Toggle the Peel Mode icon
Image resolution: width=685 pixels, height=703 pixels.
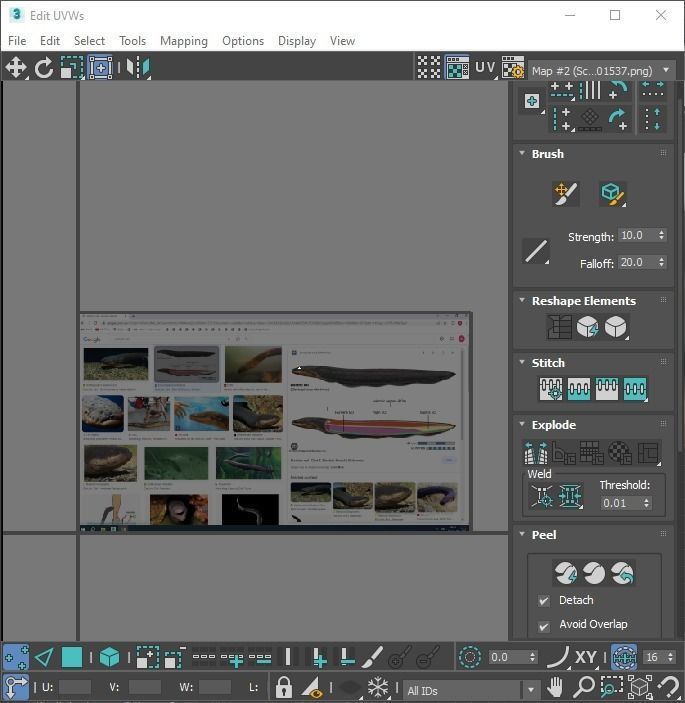tap(594, 573)
